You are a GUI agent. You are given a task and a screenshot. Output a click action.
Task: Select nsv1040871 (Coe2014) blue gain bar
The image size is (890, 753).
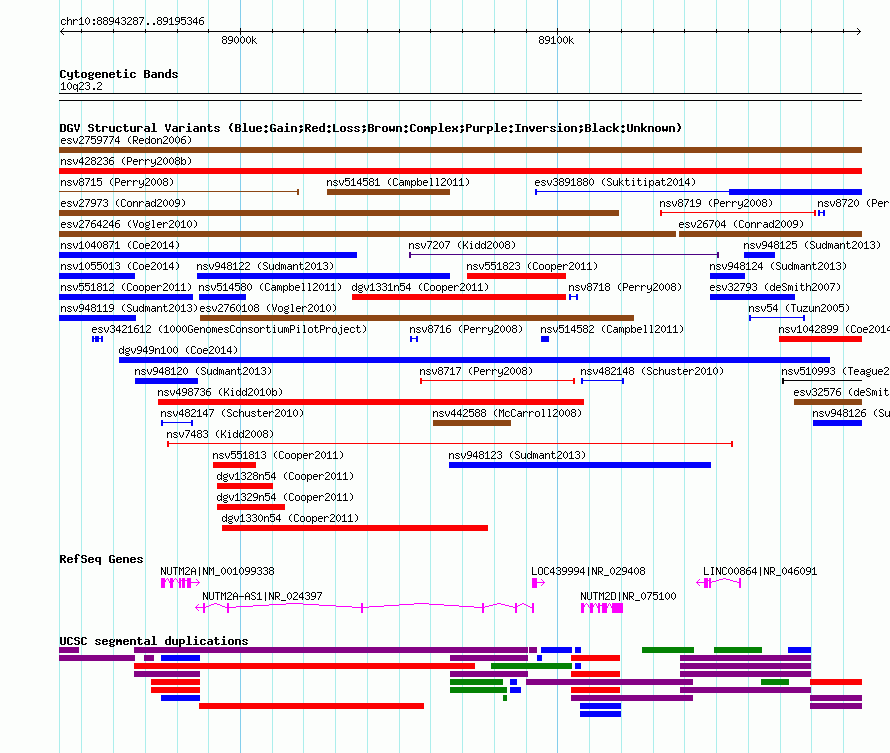(x=208, y=255)
